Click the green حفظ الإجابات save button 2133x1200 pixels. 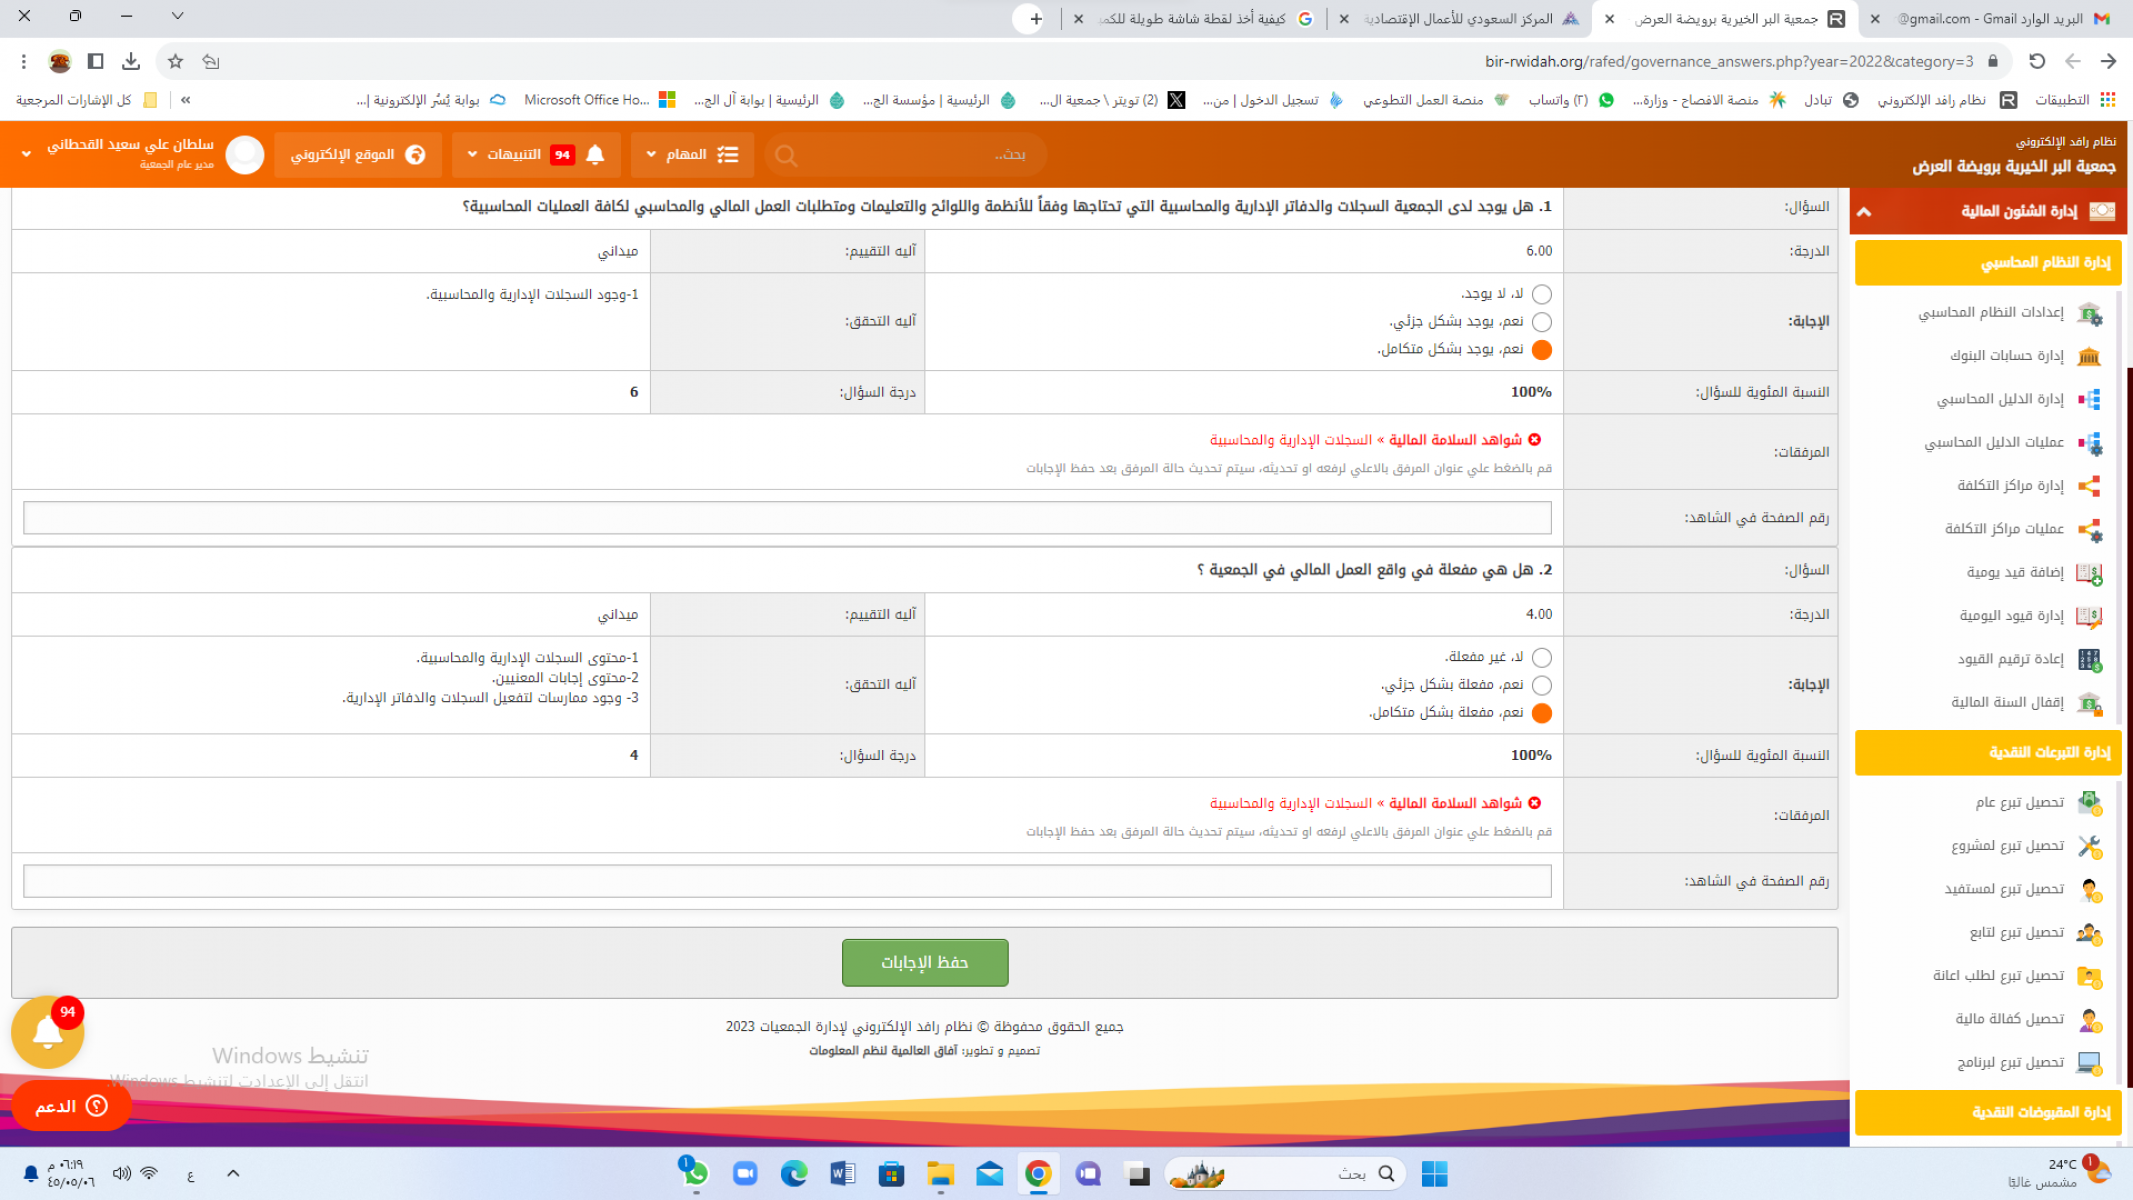tap(924, 962)
